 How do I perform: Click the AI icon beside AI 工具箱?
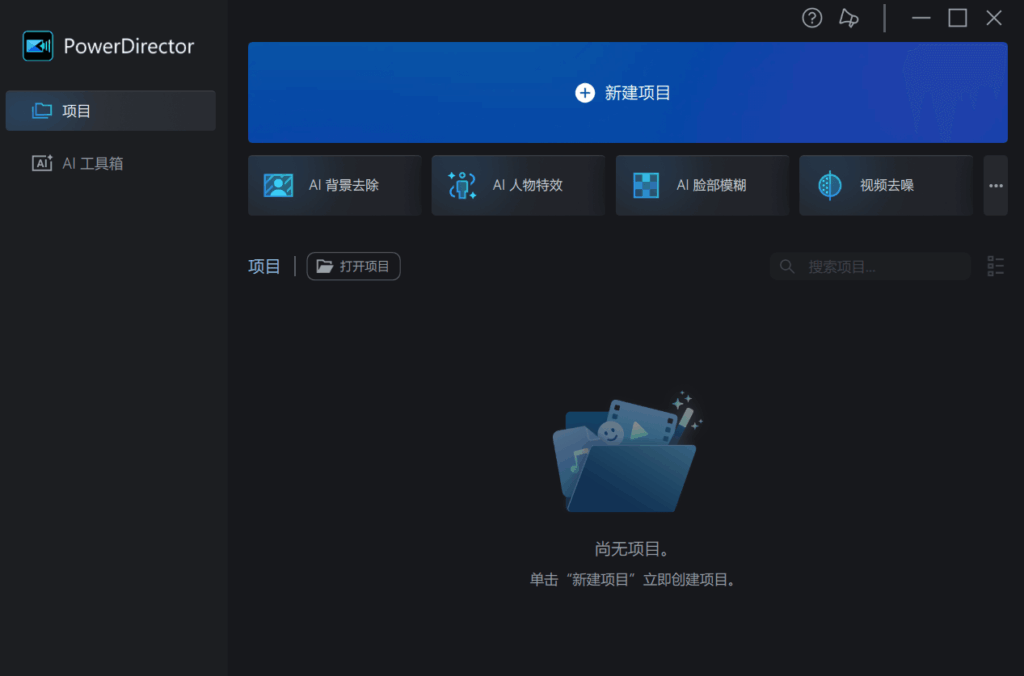[x=41, y=162]
